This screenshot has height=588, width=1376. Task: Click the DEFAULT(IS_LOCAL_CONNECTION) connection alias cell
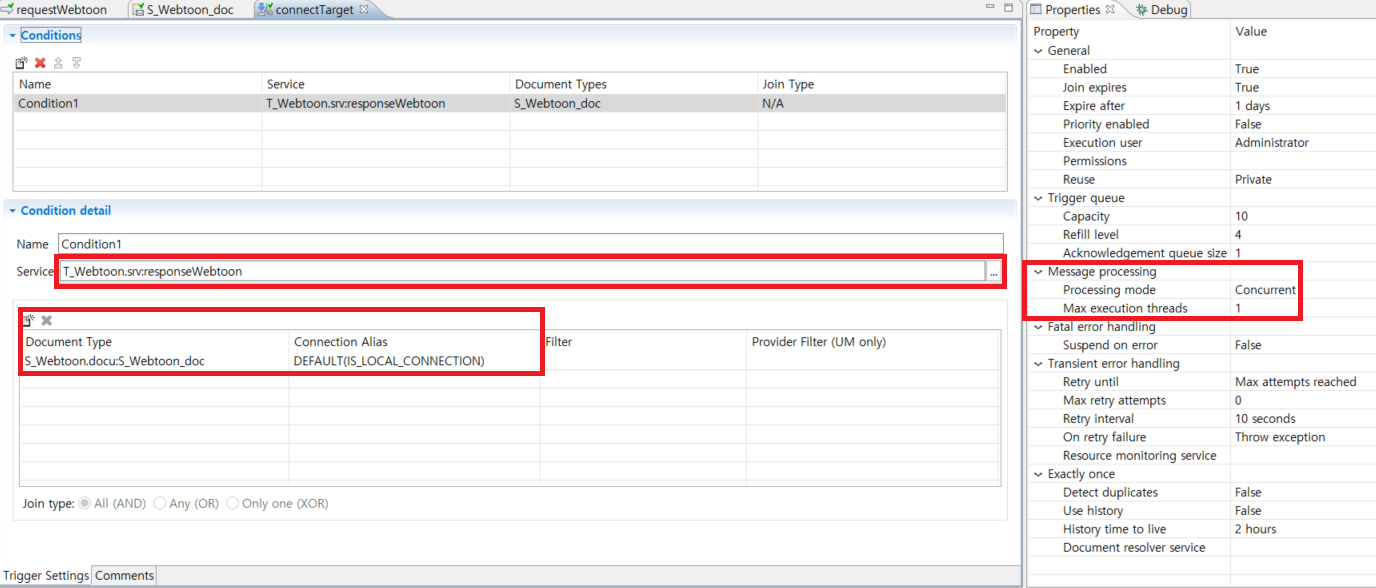[x=389, y=361]
